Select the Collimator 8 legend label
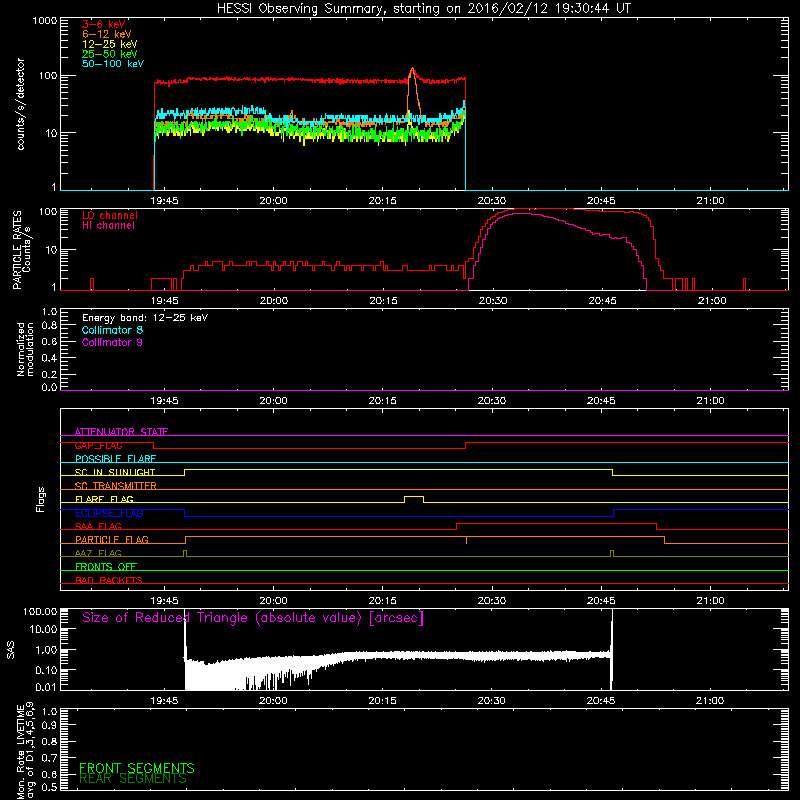Image resolution: width=800 pixels, height=800 pixels. (x=112, y=330)
